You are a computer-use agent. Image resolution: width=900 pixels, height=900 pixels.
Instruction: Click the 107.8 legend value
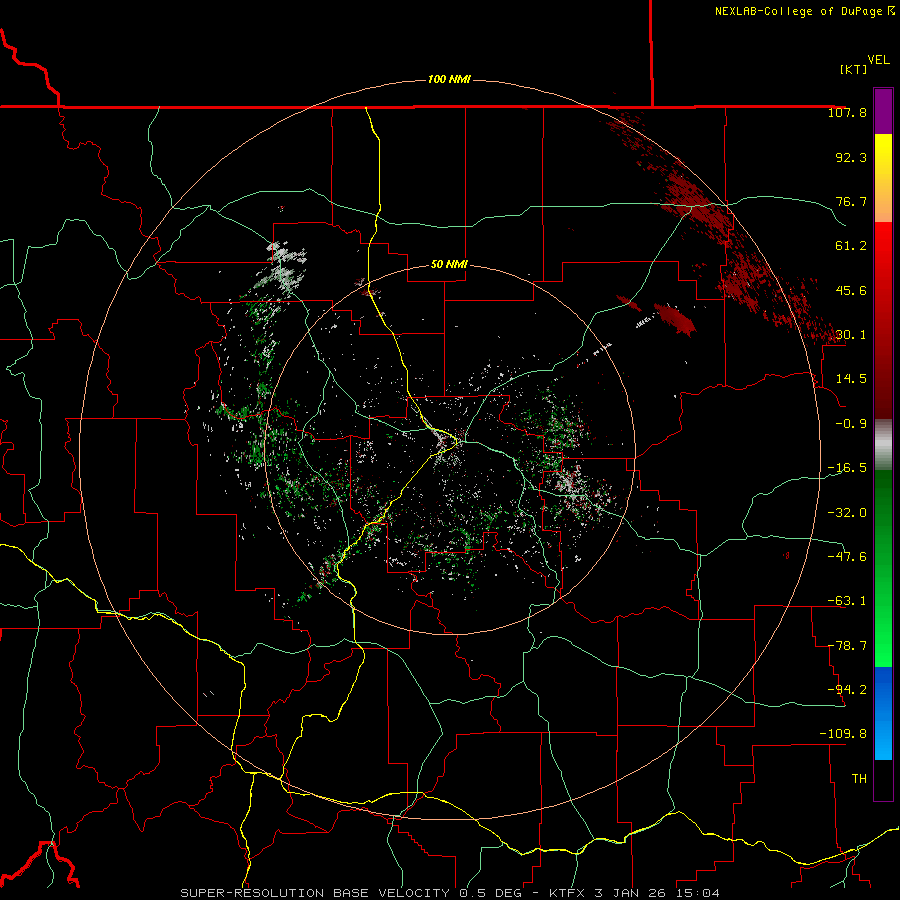coord(847,112)
